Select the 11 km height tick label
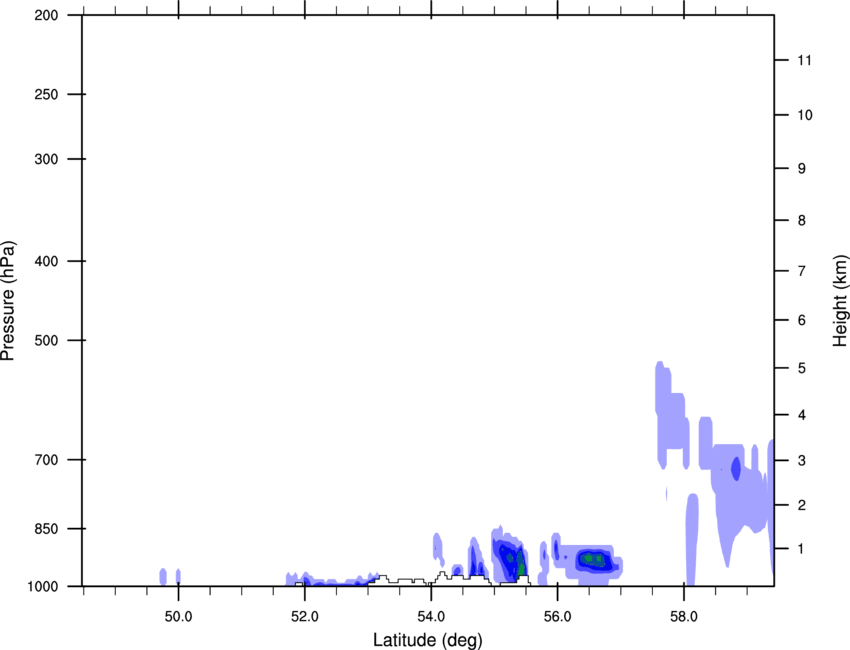 point(804,61)
